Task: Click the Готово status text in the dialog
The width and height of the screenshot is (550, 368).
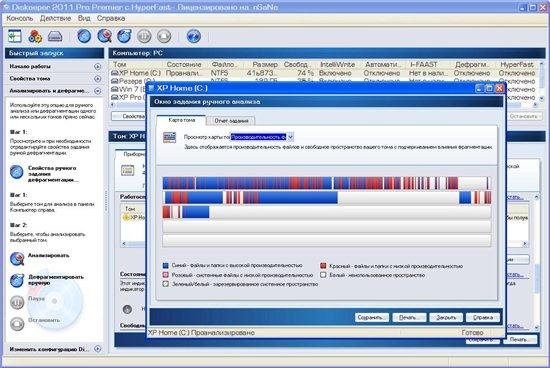Action: [x=472, y=332]
